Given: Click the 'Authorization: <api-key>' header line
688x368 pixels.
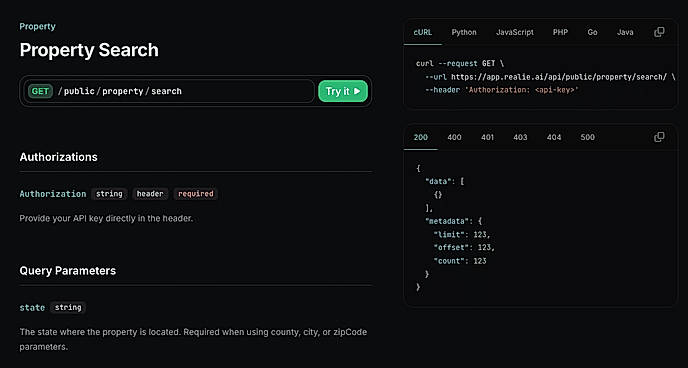Looking at the screenshot, I should pos(502,90).
